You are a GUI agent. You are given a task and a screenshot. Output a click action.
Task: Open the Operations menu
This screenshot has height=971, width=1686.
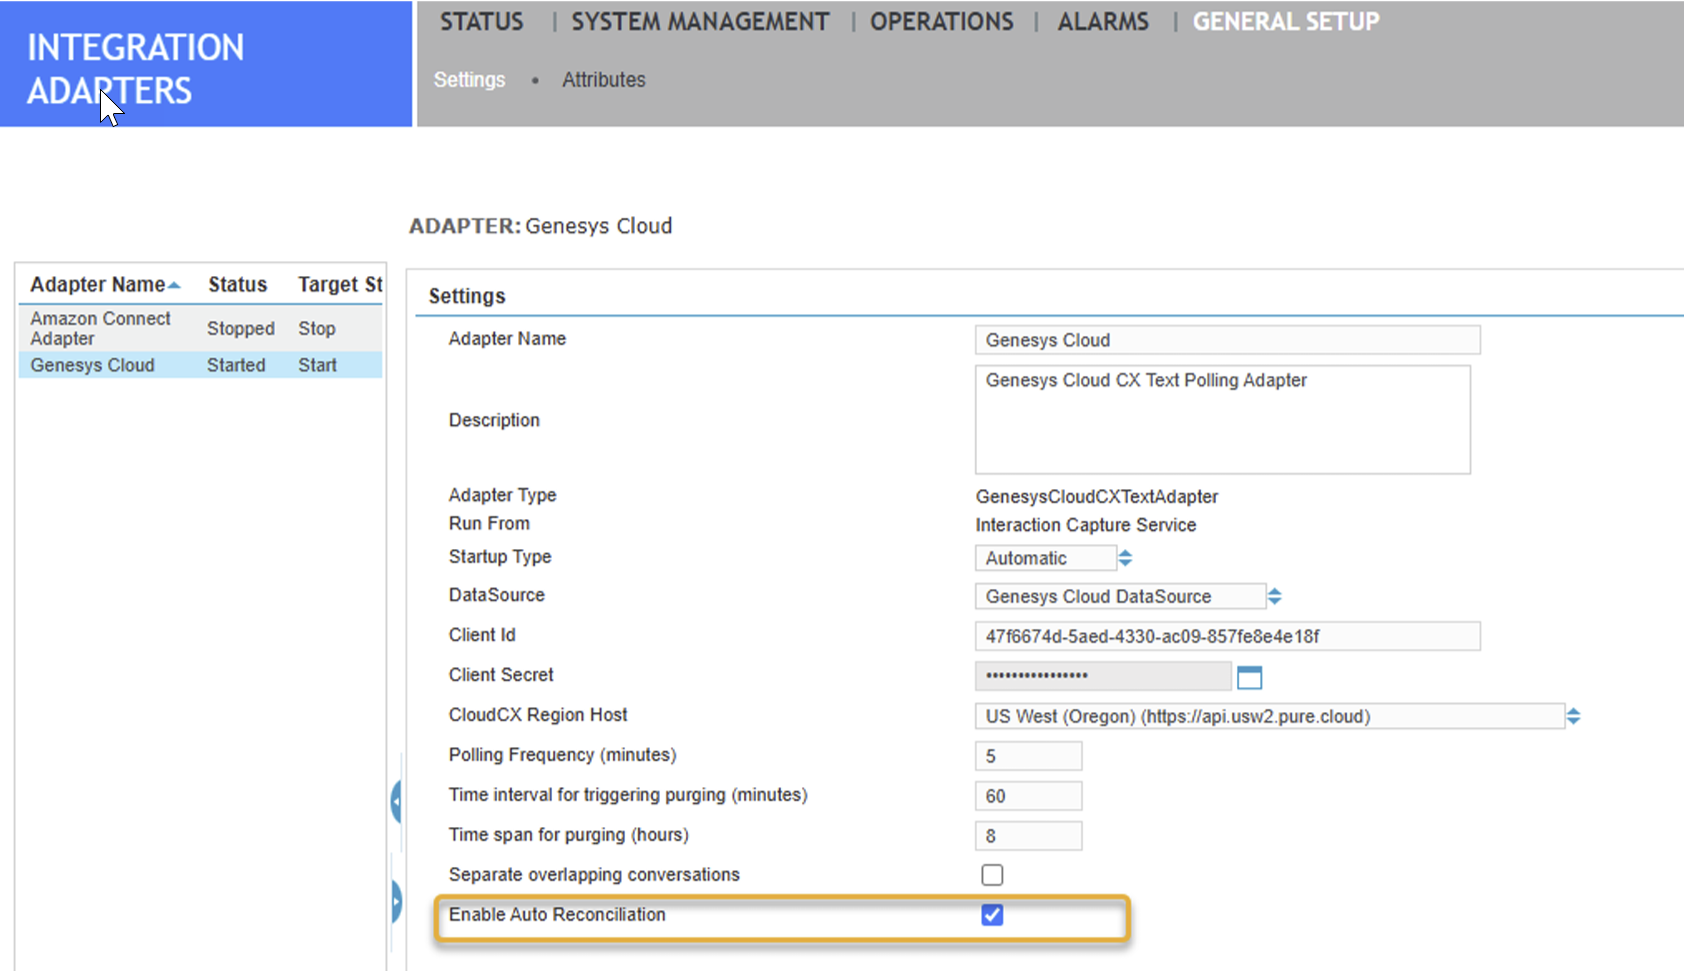tap(941, 22)
